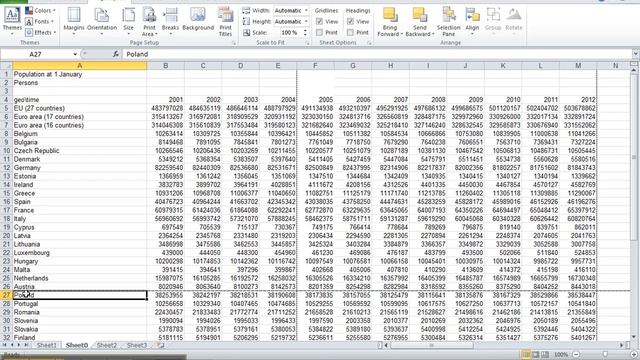640x360 pixels.
Task: Open Page Setup dialog launcher
Action: (x=234, y=43)
